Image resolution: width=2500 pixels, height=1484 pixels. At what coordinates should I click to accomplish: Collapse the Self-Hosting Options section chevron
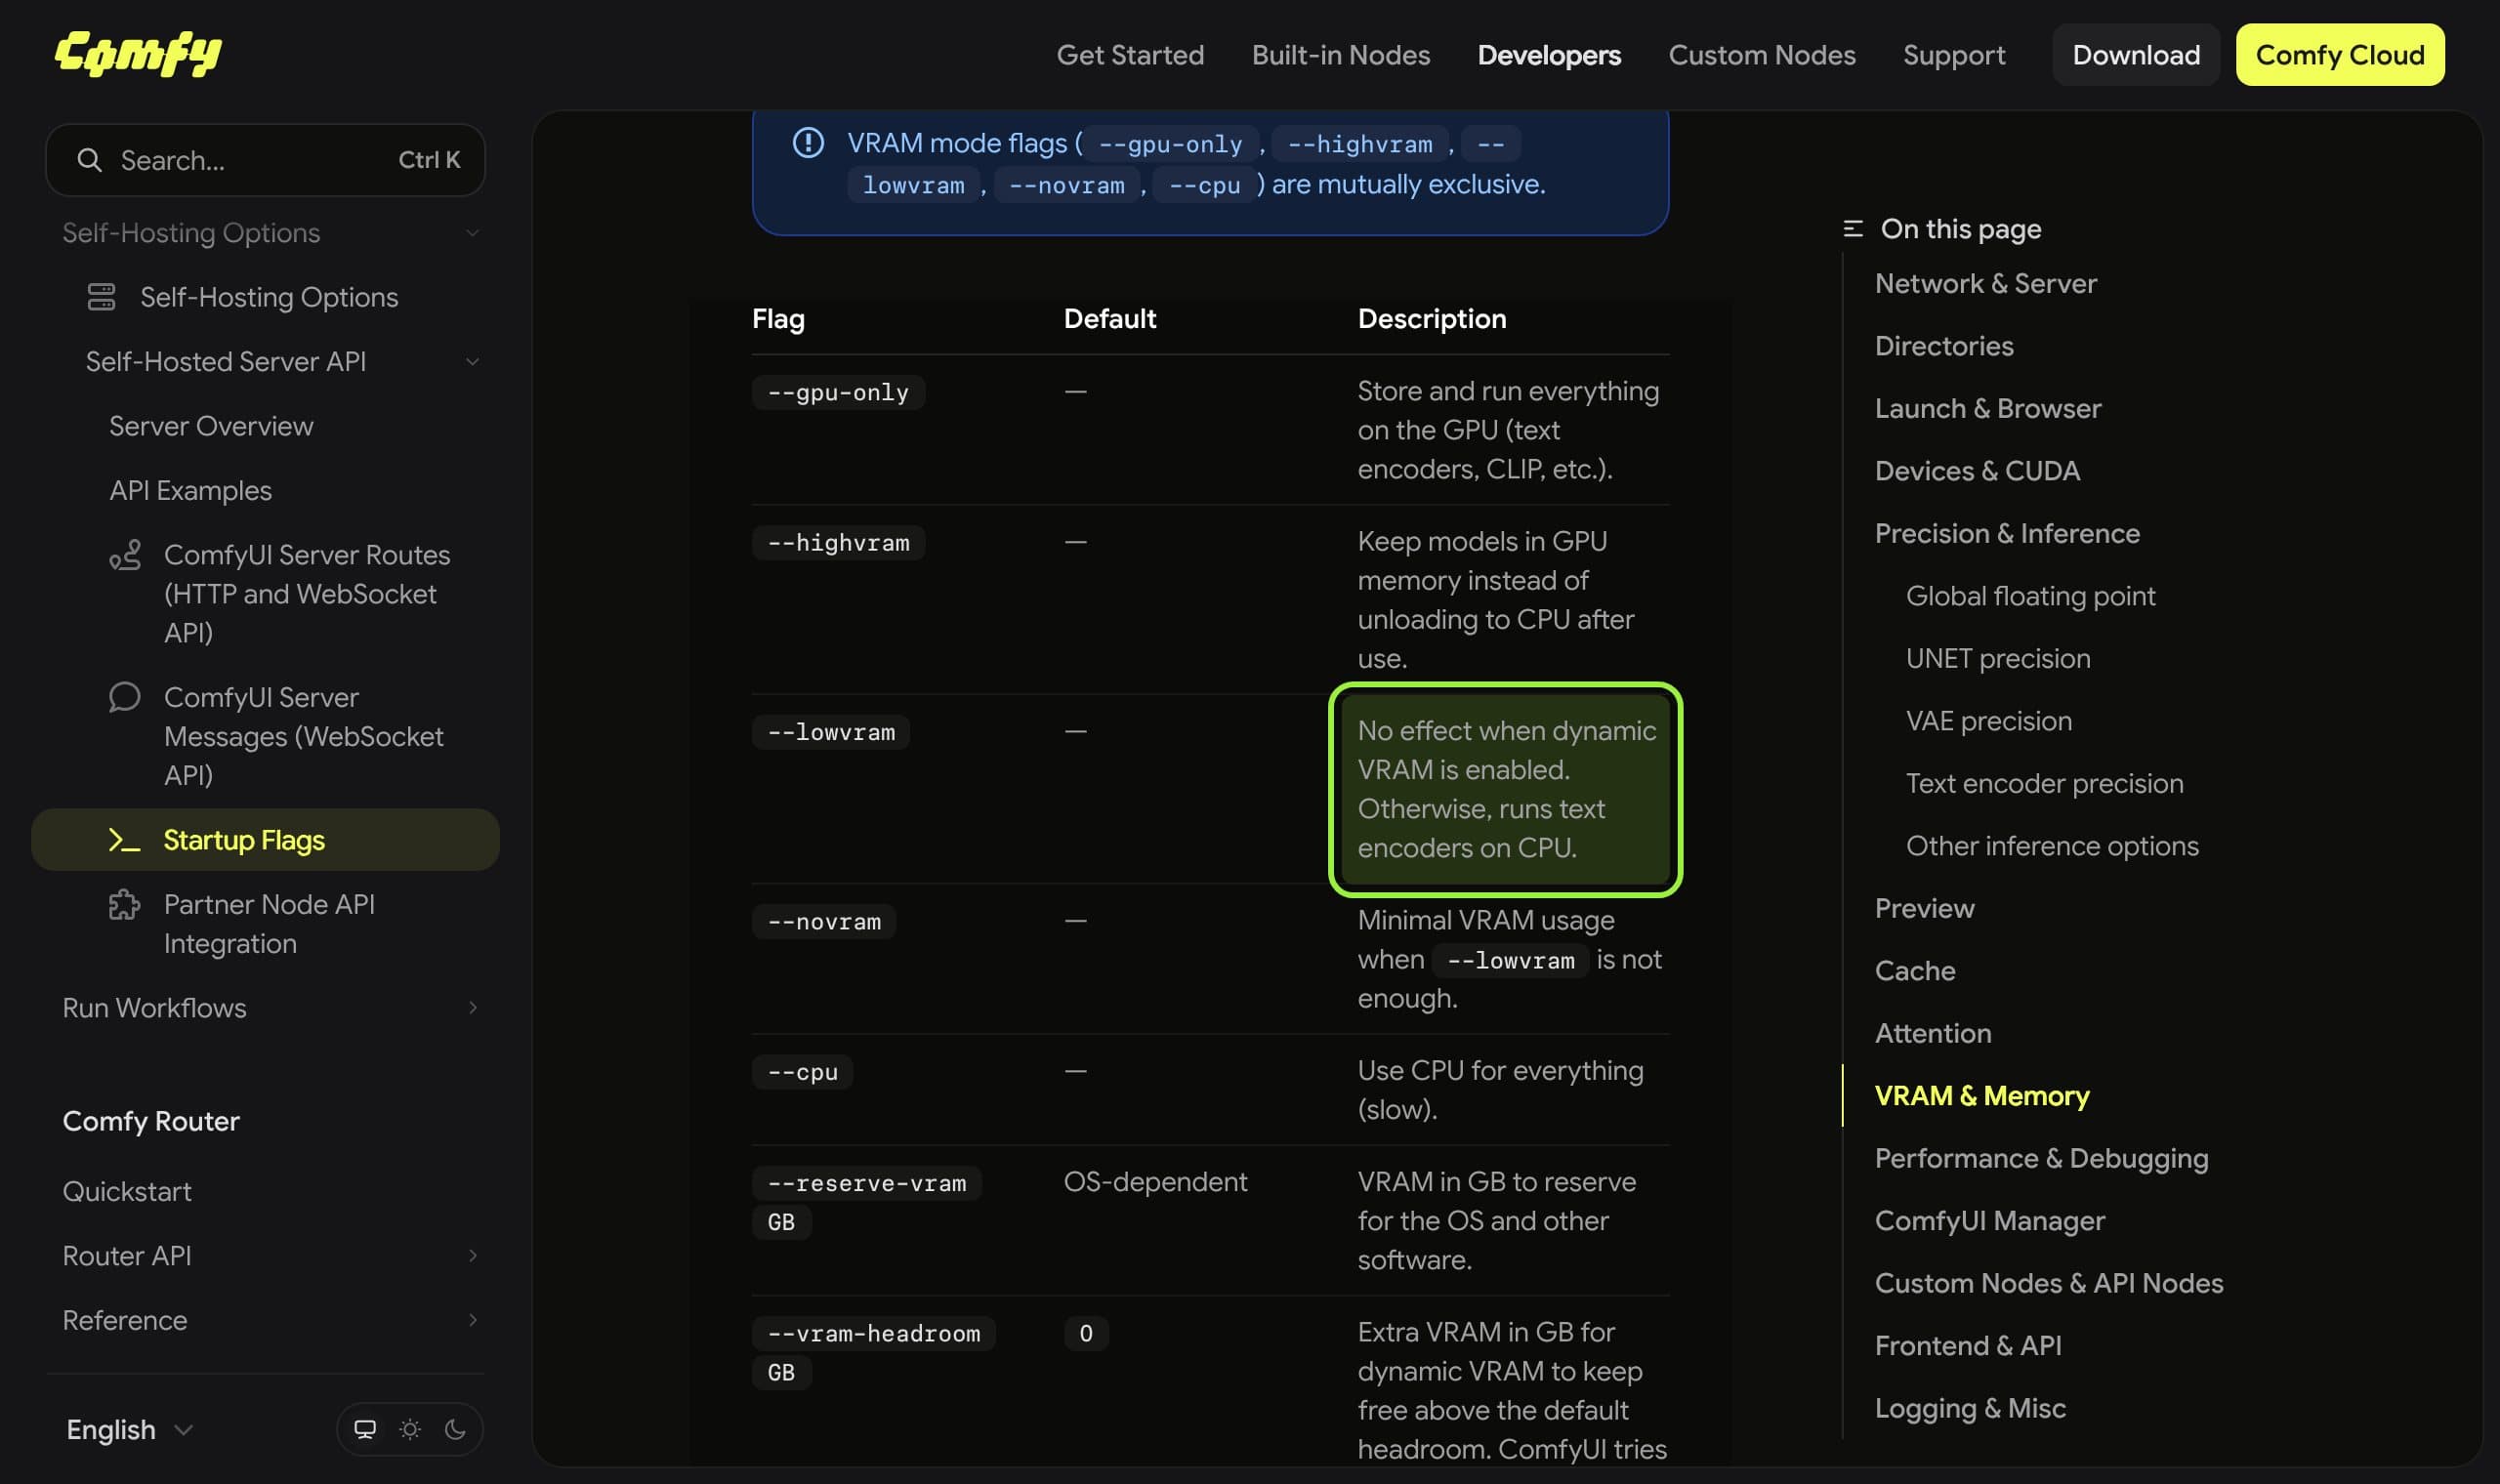[x=472, y=233]
